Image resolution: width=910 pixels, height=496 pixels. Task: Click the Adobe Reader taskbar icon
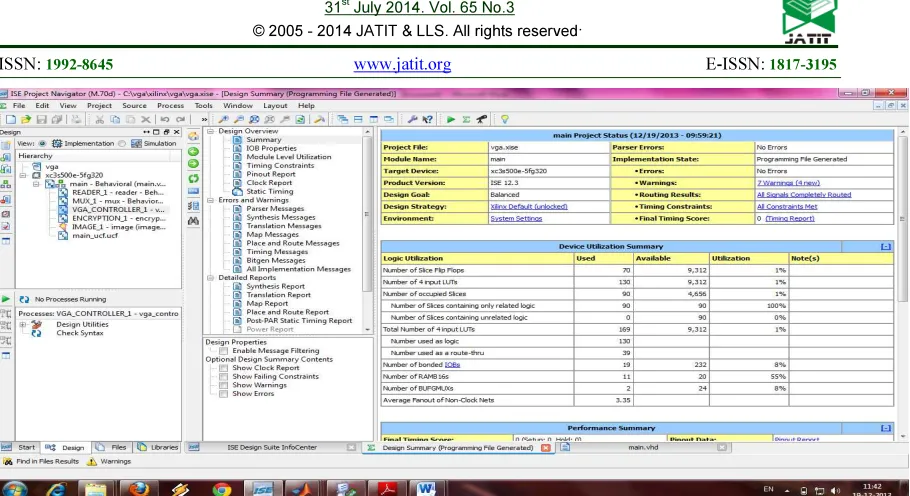[387, 488]
